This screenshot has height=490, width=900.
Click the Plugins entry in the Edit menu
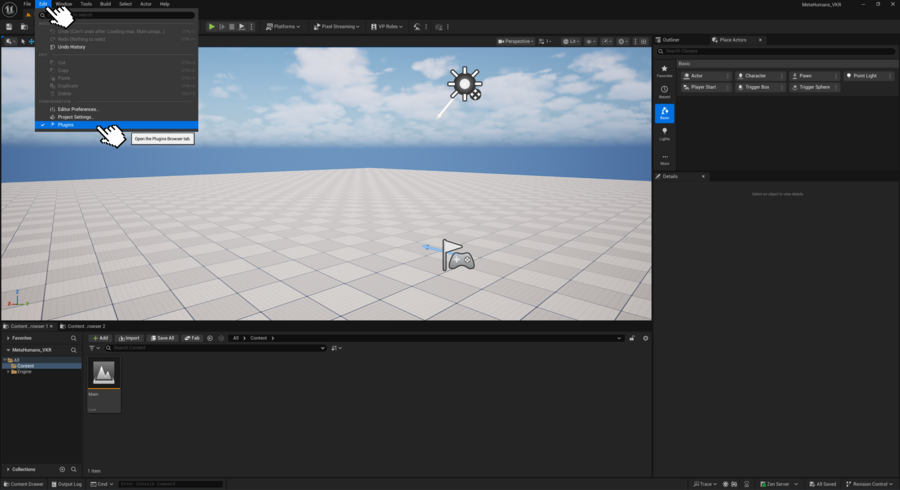tap(65, 125)
